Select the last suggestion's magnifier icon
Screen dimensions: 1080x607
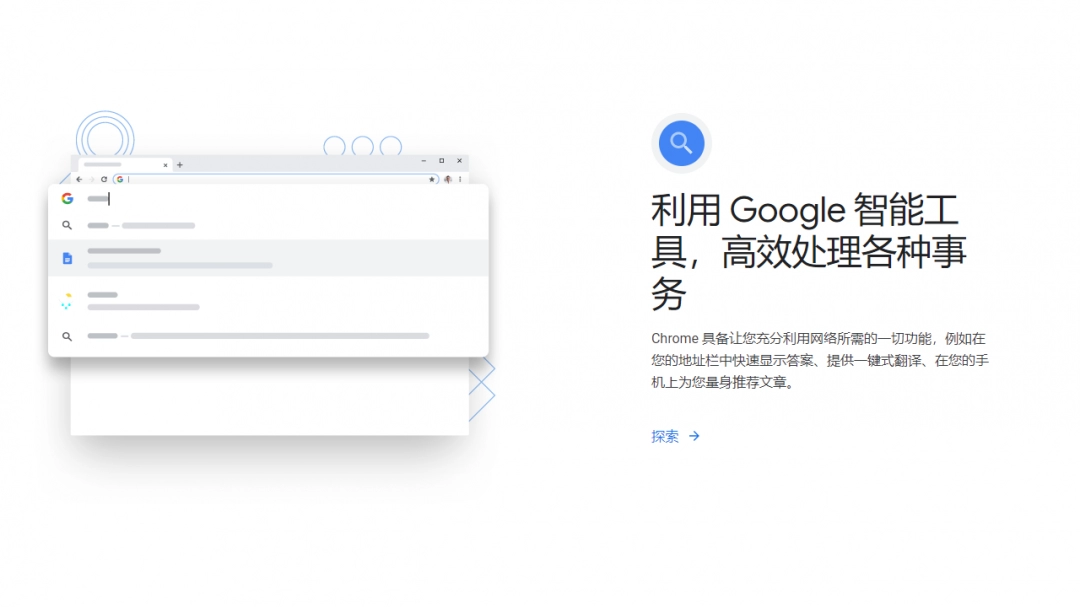(x=67, y=336)
